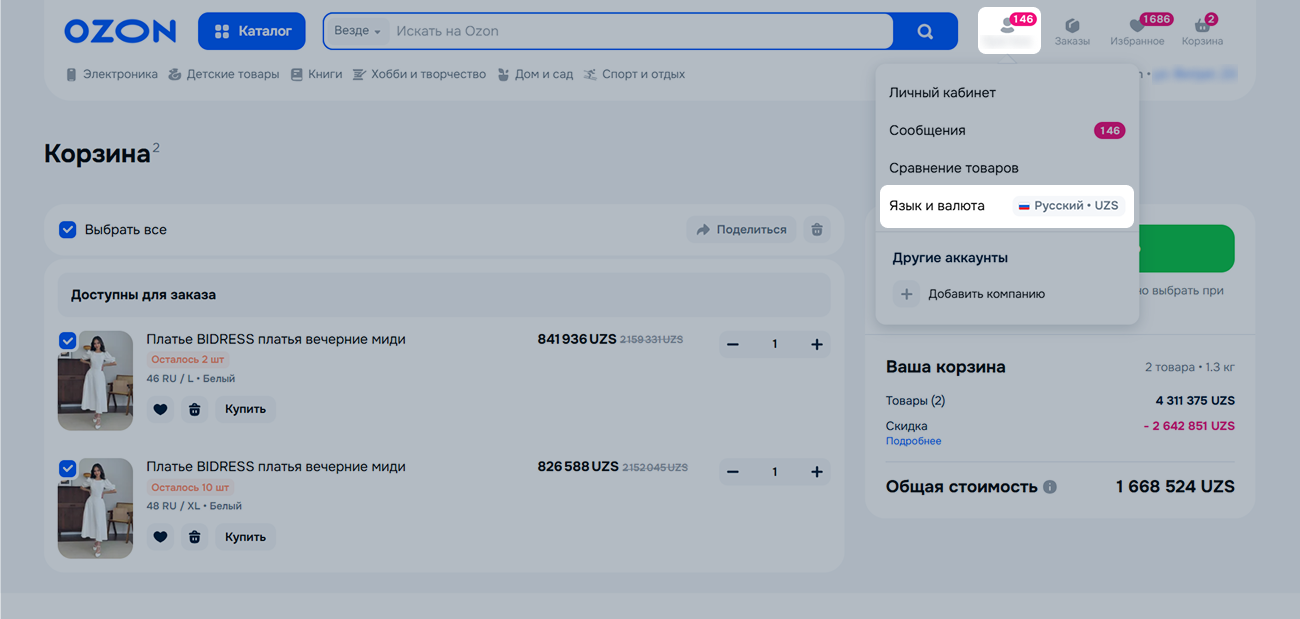Screen dimensions: 1300x619
Task: Add first dress to favorites with heart
Action: click(x=160, y=409)
